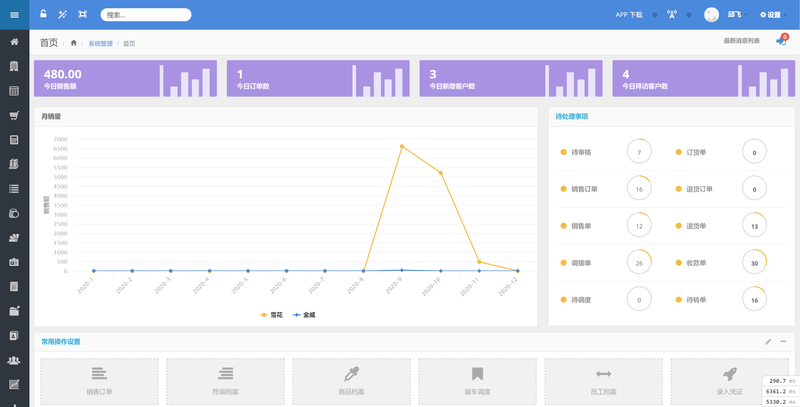The image size is (800, 407).
Task: Open the 装车调度 shortcut tile
Action: (x=478, y=381)
